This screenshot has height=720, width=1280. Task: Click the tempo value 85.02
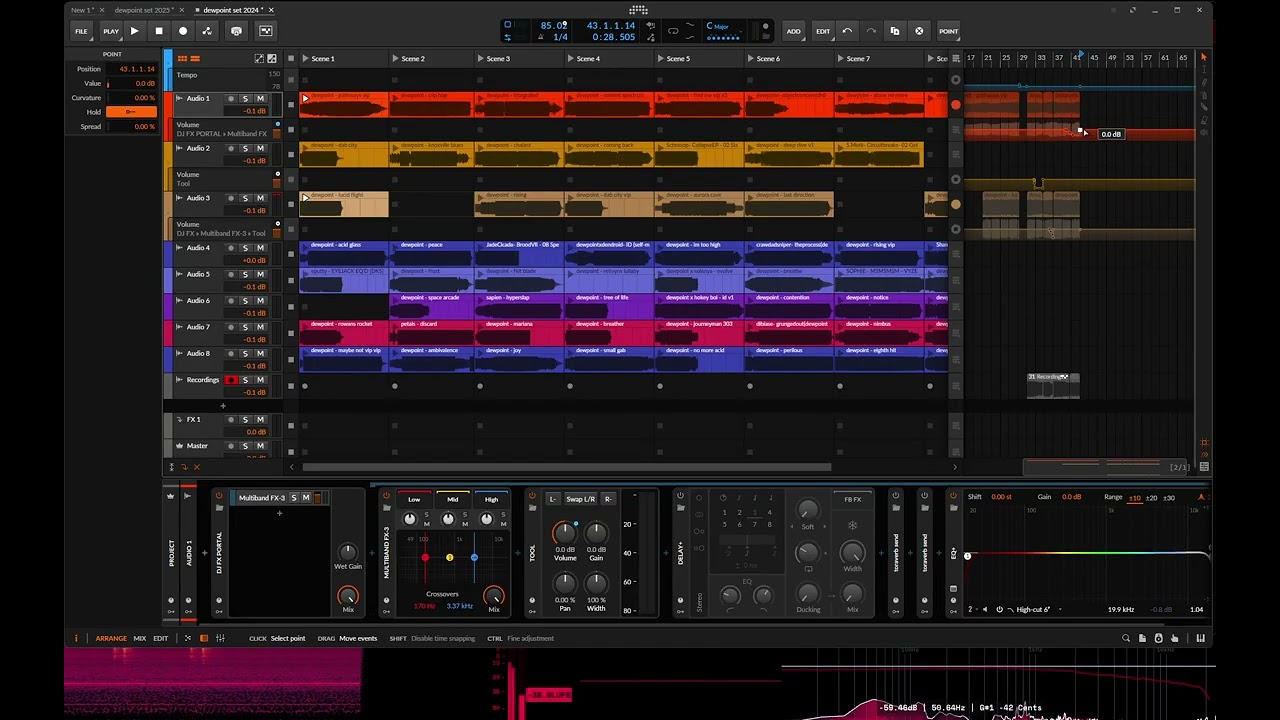click(553, 25)
